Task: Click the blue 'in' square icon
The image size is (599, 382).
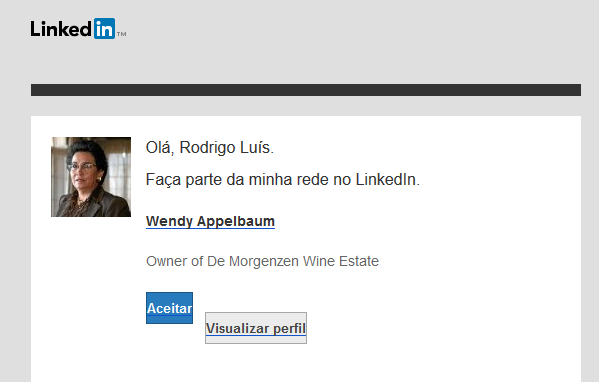Action: pyautogui.click(x=104, y=29)
